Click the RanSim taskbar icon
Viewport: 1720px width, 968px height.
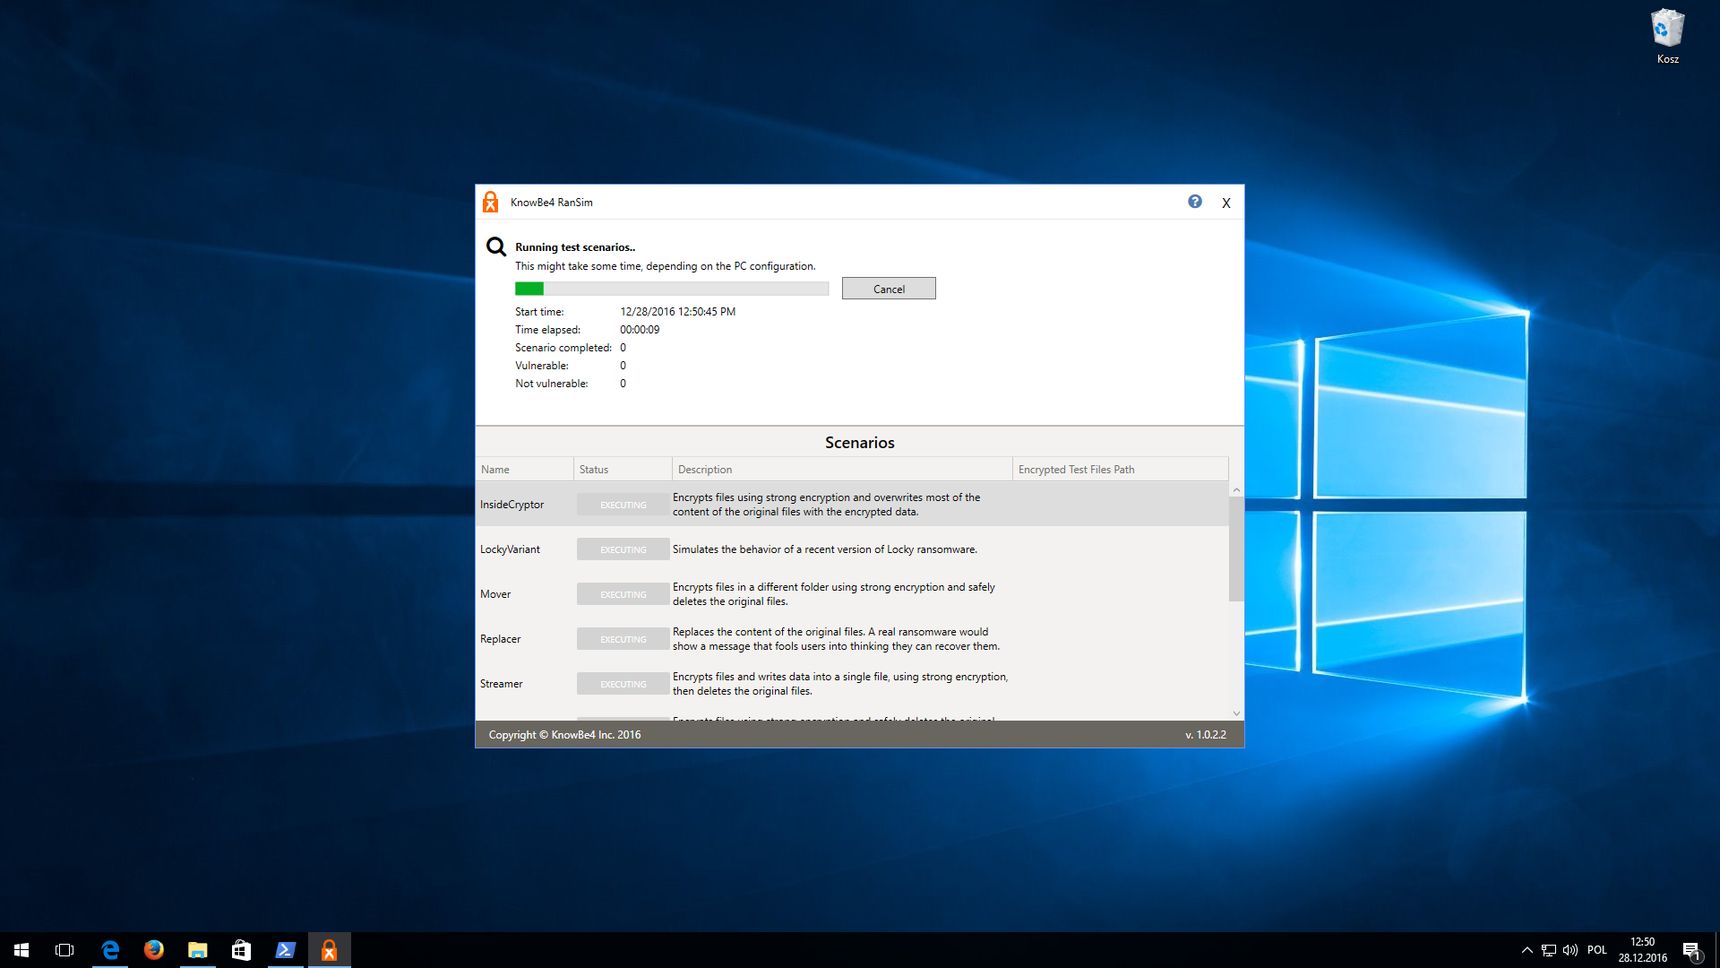(x=329, y=950)
